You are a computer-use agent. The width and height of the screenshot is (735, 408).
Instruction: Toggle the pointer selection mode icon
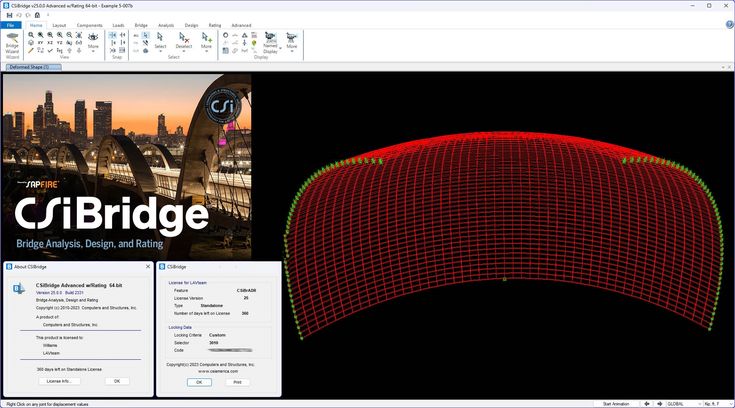146,35
